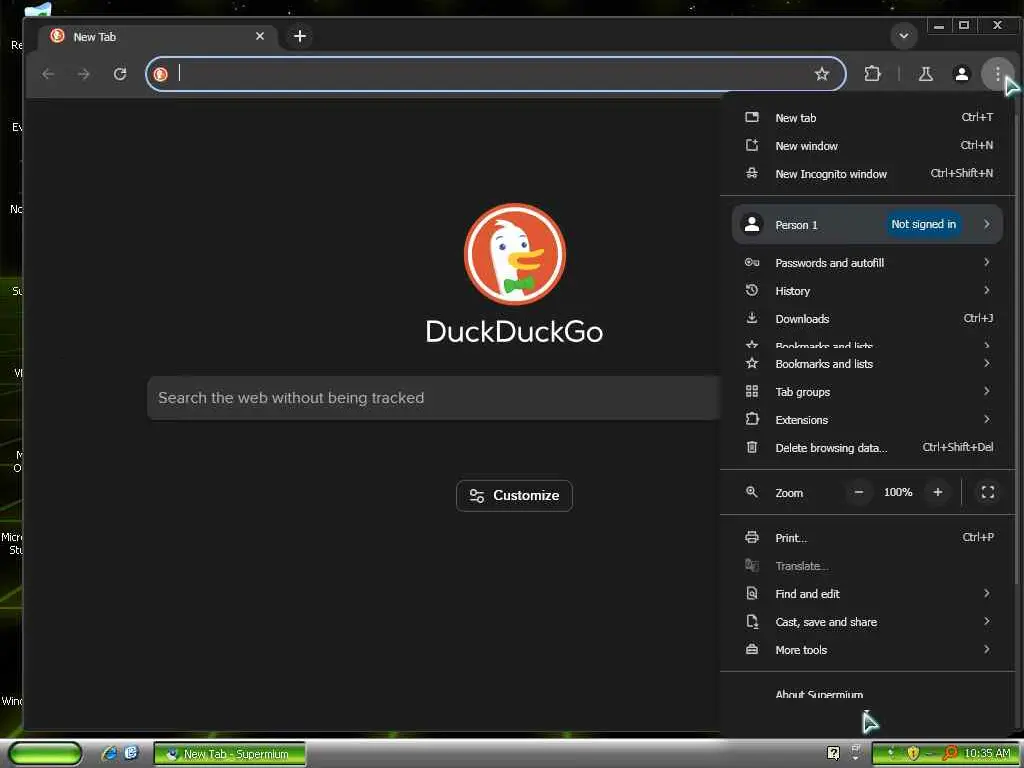
Task: Expand Cast, save and share submenu
Action: pos(869,622)
